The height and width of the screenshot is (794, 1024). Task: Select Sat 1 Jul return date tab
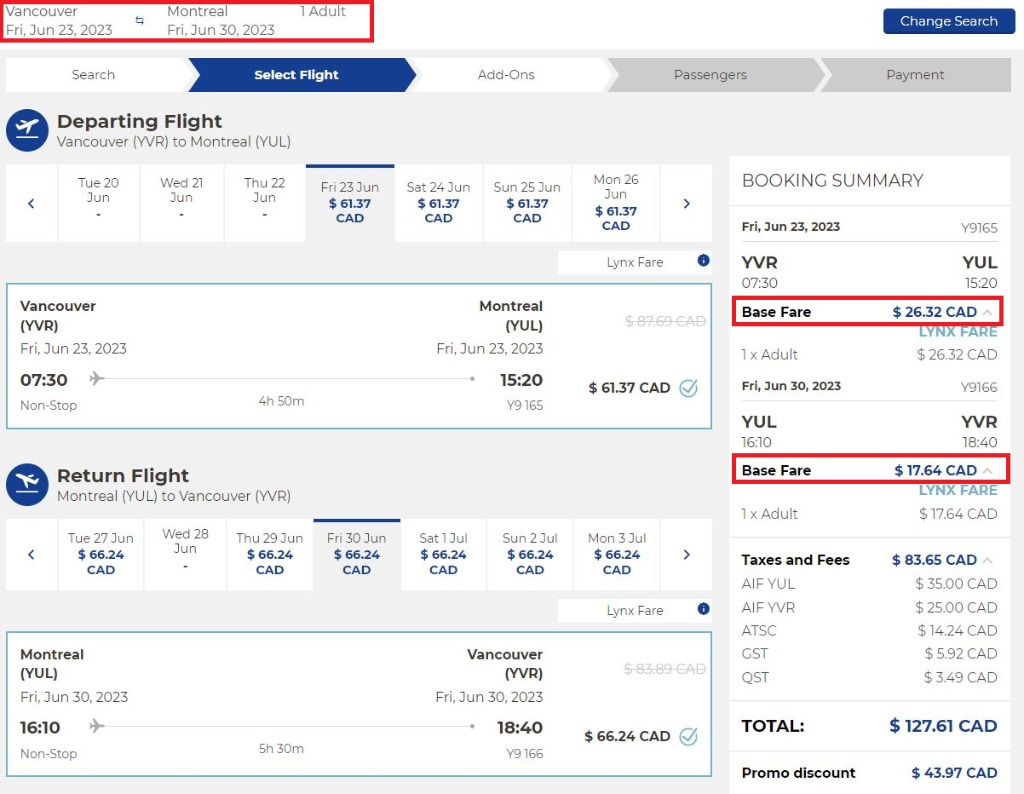tap(443, 554)
